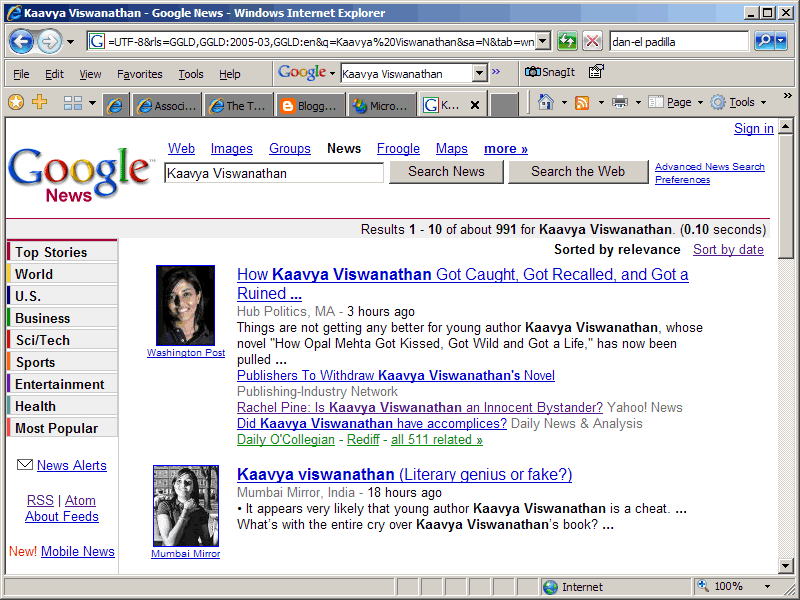
Task: Open the tab list dropdown arrow
Action: pyautogui.click(x=92, y=103)
